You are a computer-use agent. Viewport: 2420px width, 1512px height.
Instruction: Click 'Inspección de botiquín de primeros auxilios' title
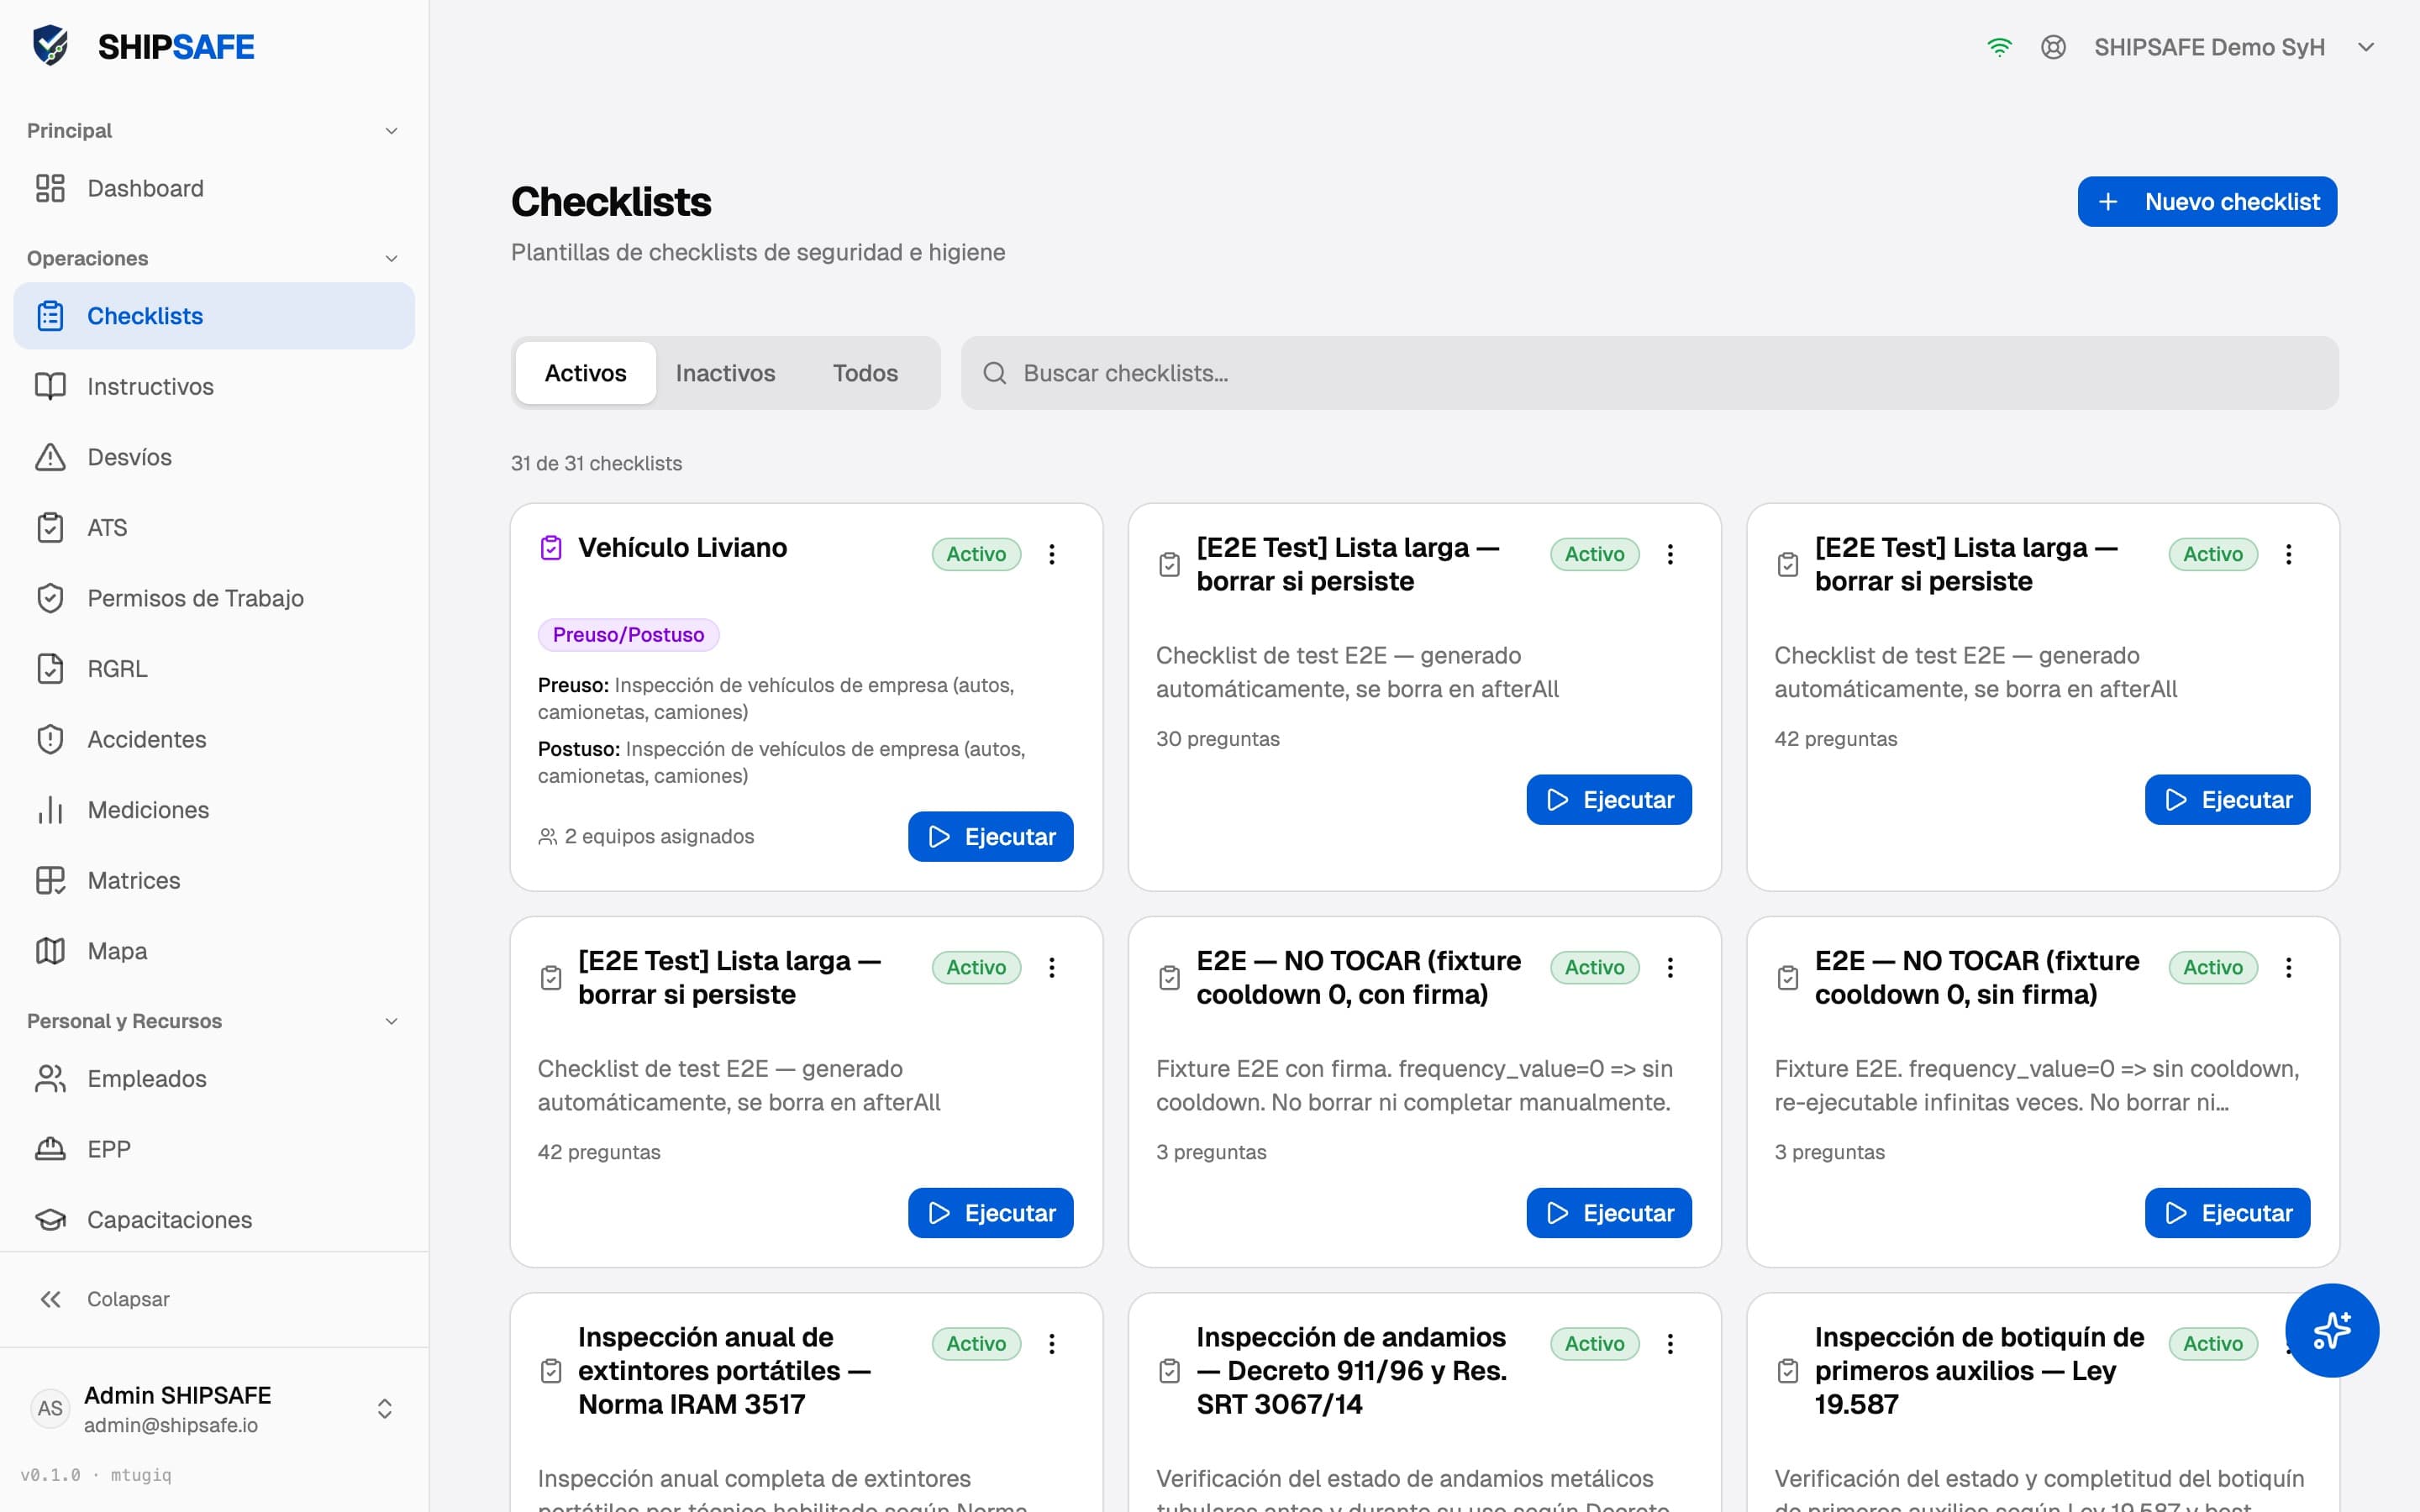(x=1979, y=1370)
